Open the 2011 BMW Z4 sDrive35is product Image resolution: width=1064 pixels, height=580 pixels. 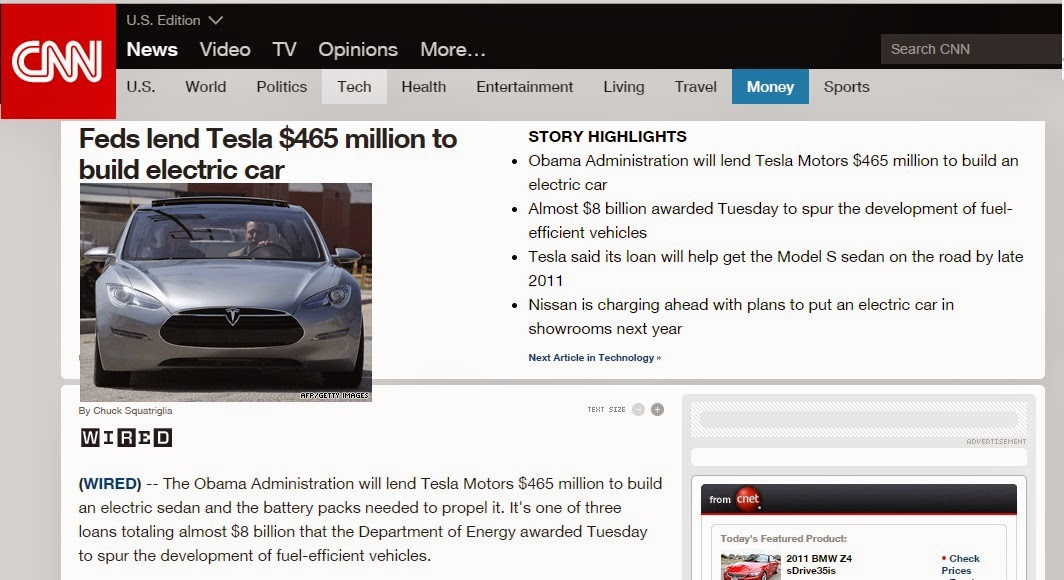point(818,564)
